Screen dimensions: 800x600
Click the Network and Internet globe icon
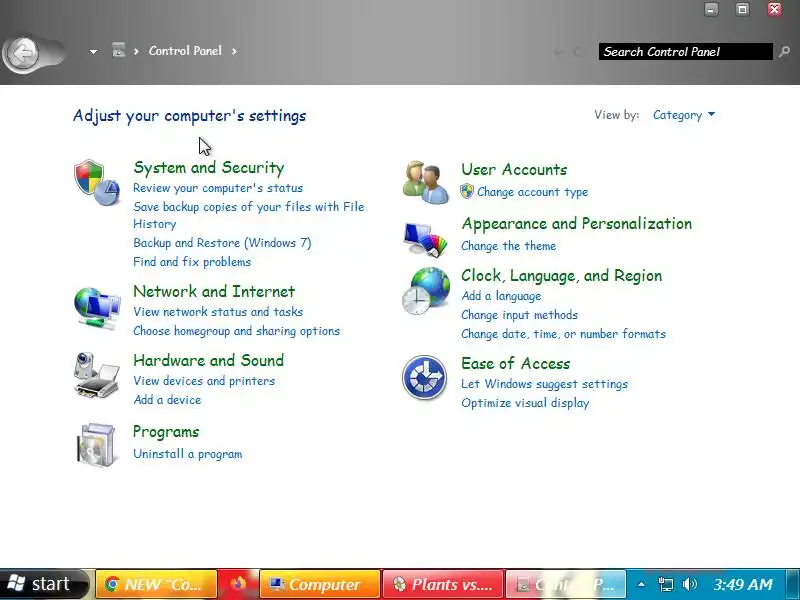97,309
